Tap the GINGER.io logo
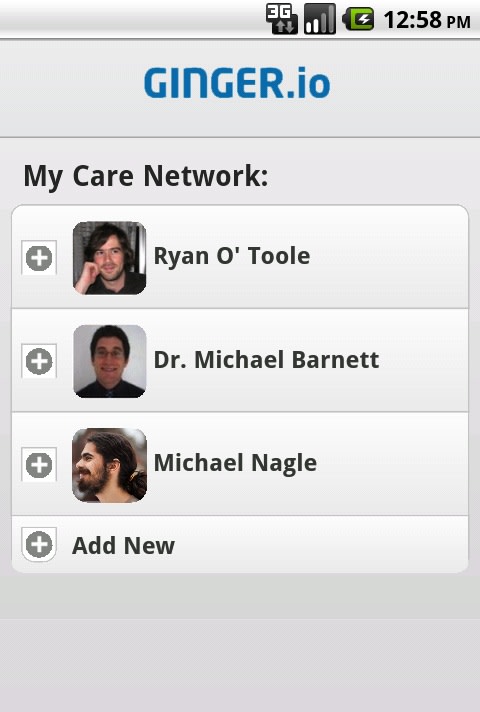The width and height of the screenshot is (480, 712). click(x=237, y=83)
